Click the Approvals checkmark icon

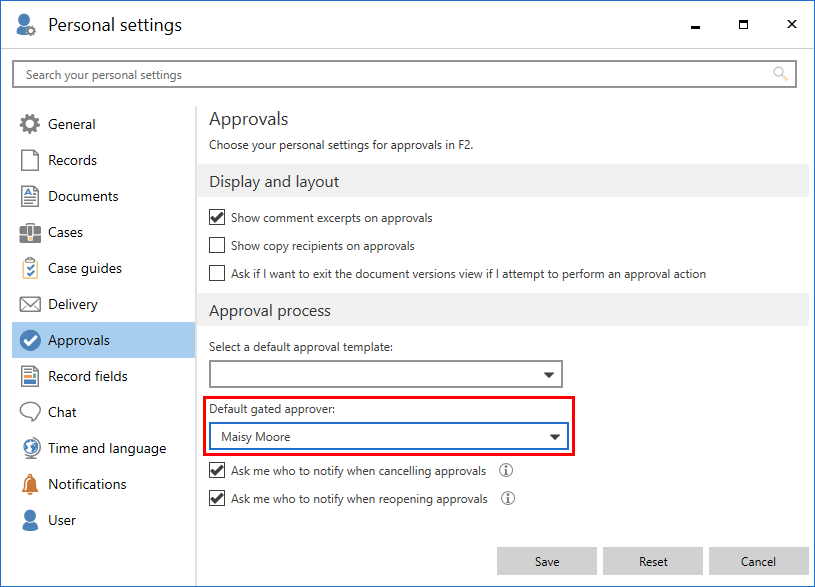point(30,340)
